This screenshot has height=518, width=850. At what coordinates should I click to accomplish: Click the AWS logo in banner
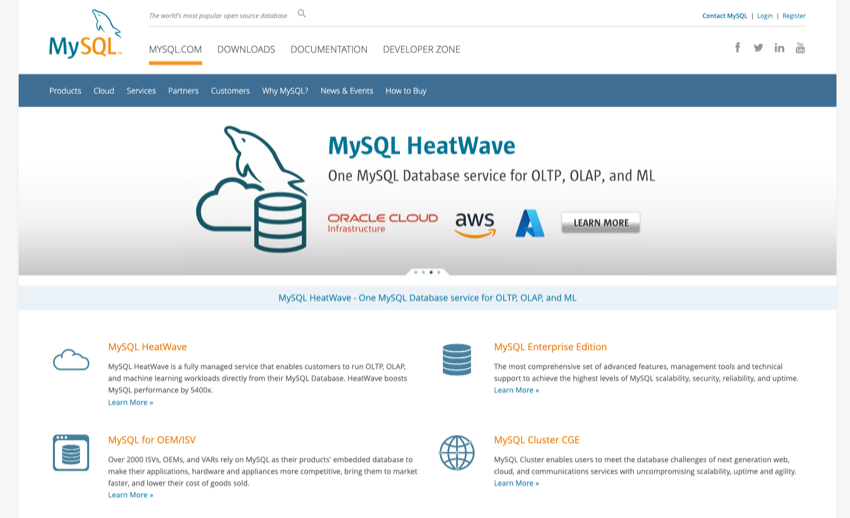pyautogui.click(x=475, y=224)
